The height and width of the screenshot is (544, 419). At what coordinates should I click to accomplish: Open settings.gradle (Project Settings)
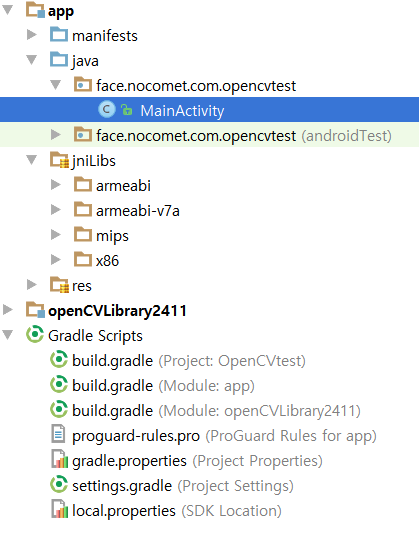pyautogui.click(x=183, y=486)
